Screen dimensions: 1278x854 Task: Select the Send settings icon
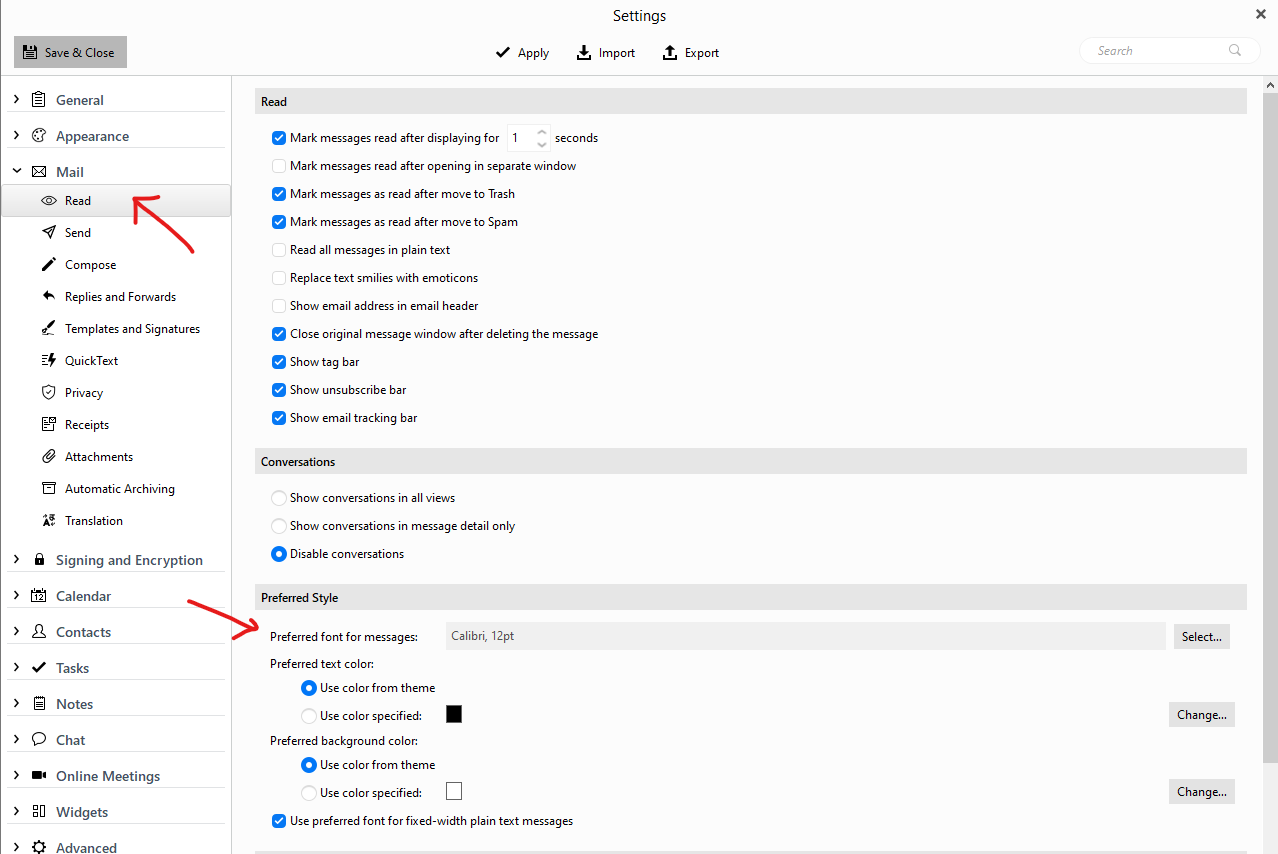[x=49, y=232]
